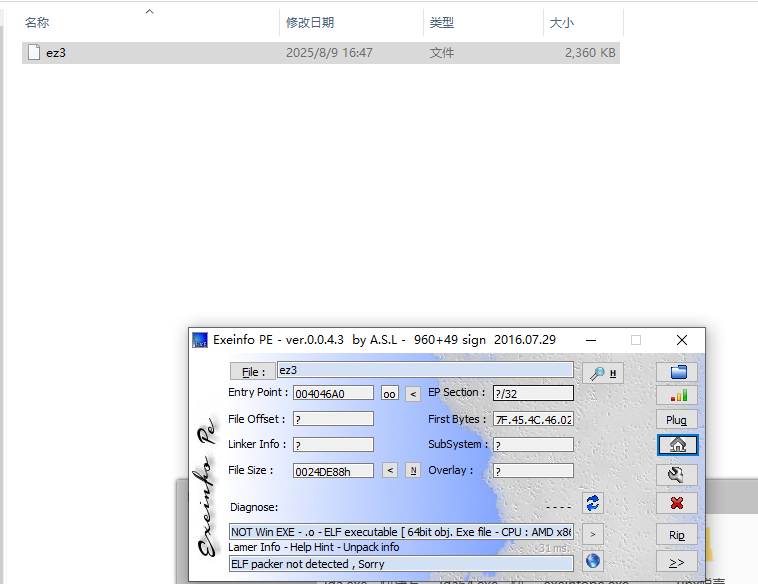
Task: Close the Exeinfo PE window
Action: [x=682, y=340]
